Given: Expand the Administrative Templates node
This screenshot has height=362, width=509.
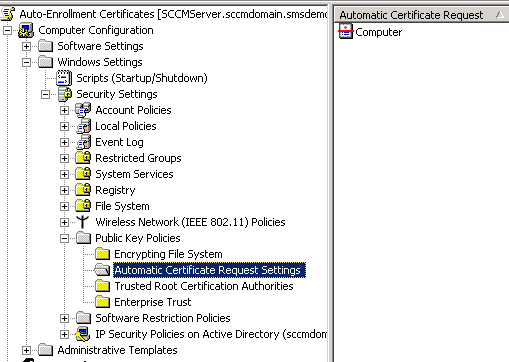Looking at the screenshot, I should (26, 351).
